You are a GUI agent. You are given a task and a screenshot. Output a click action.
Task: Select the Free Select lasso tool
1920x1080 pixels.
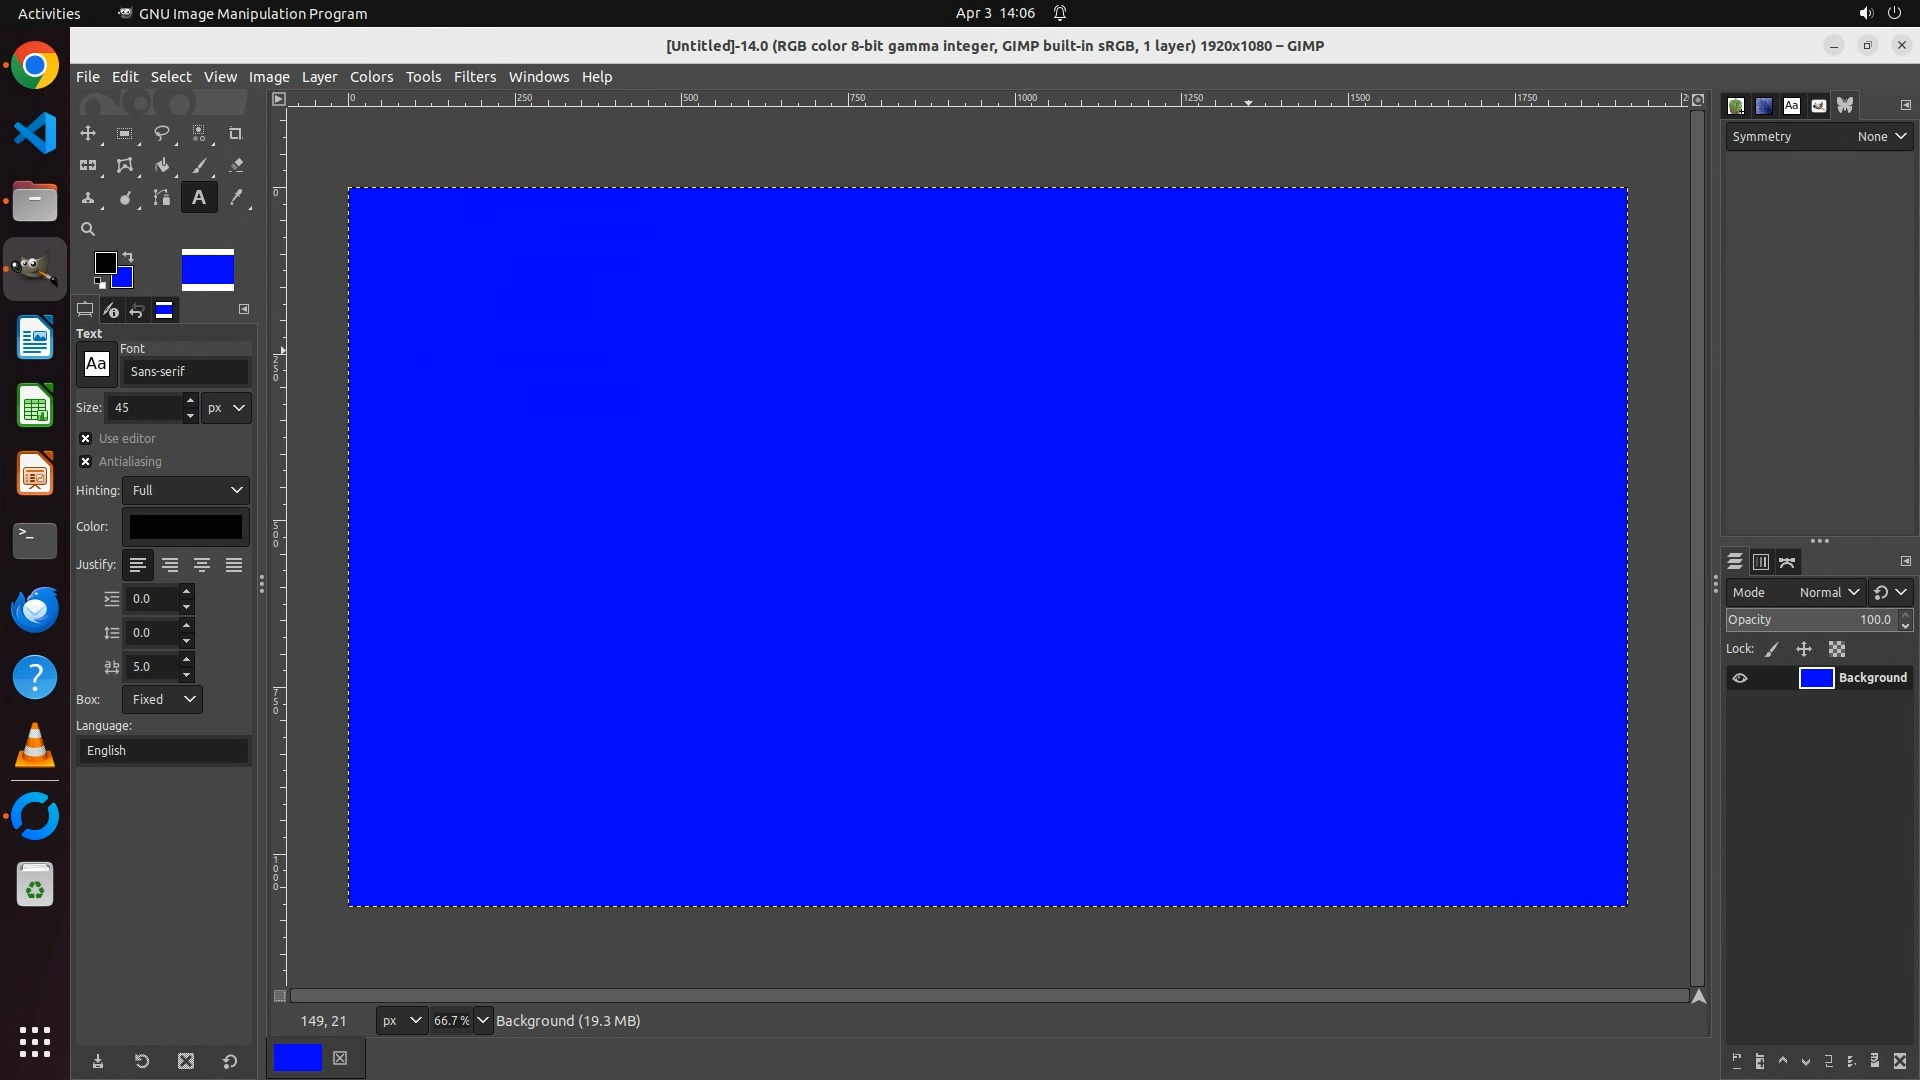tap(161, 133)
